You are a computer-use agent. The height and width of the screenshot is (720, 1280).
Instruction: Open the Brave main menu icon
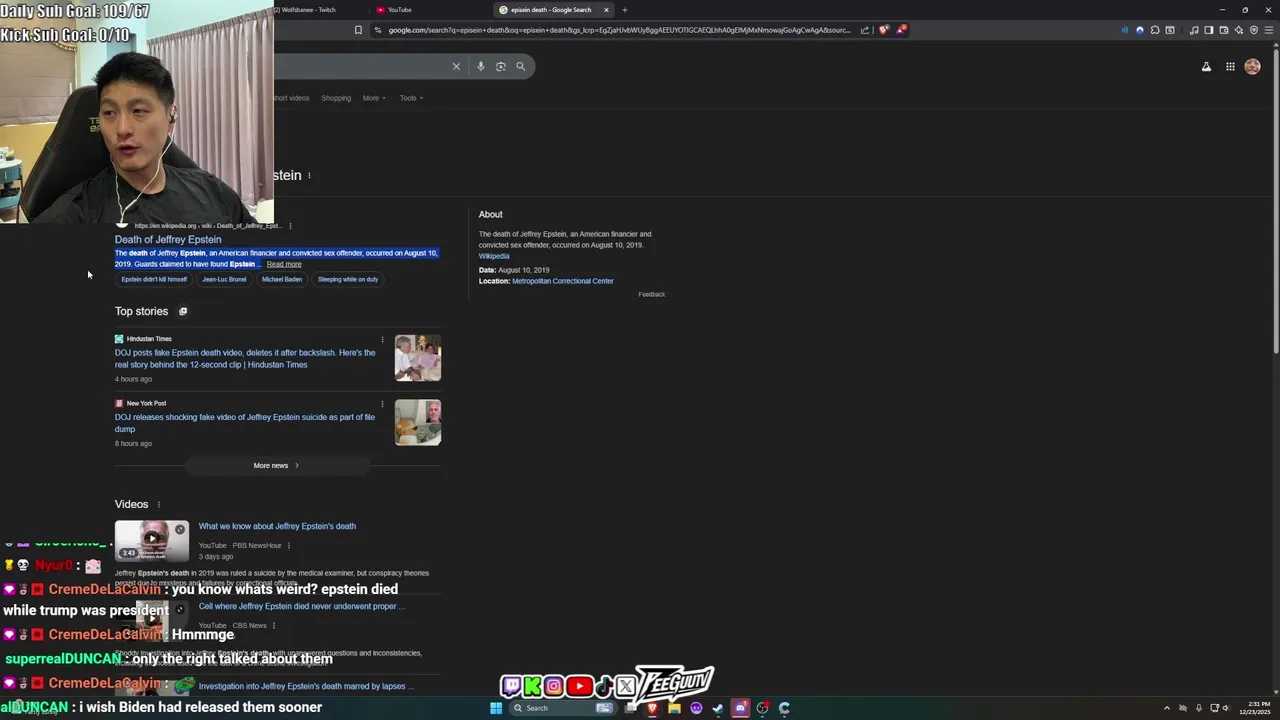tap(1268, 30)
